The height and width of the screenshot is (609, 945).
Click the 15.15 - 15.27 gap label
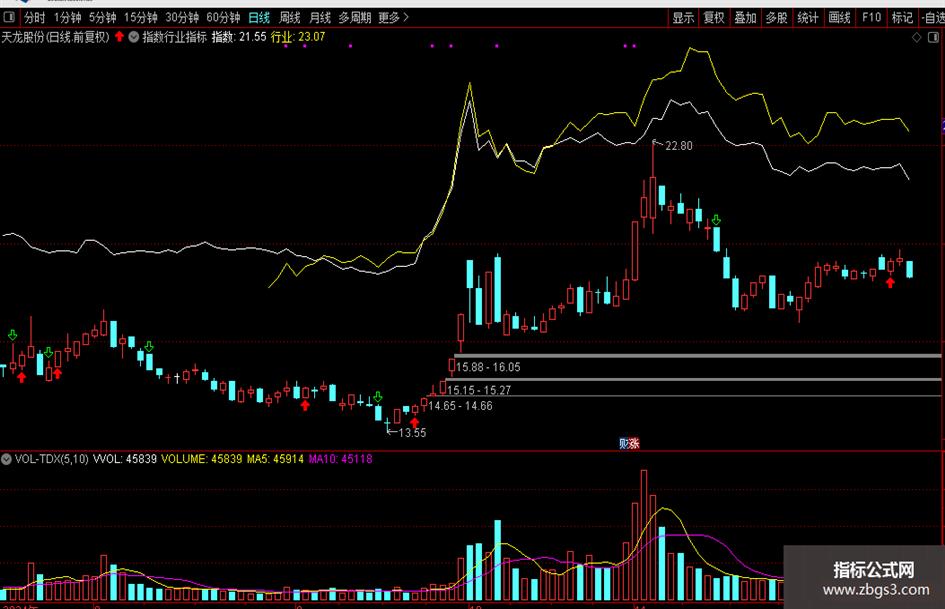click(x=479, y=390)
